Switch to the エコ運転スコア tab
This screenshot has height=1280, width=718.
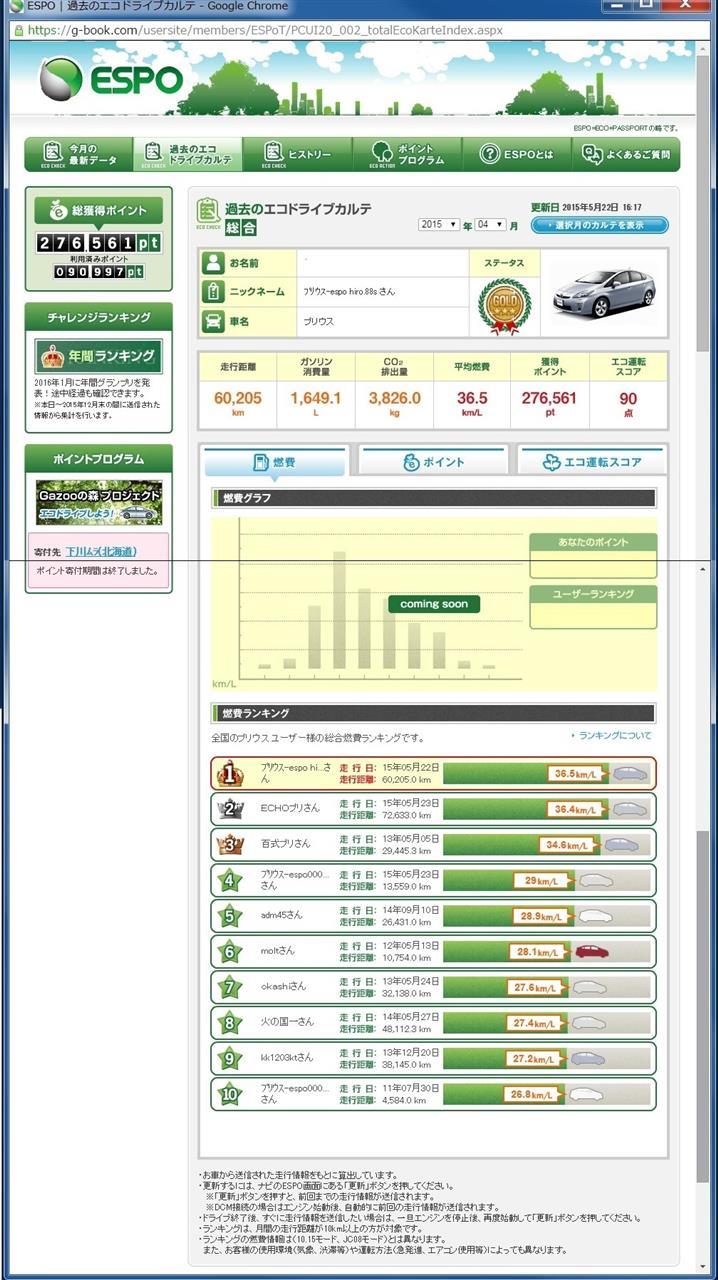tap(592, 461)
